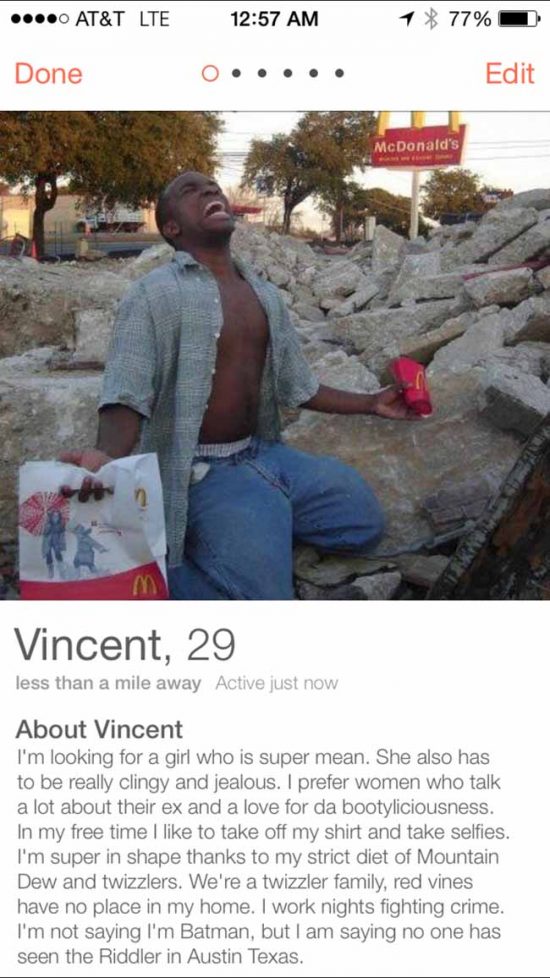The image size is (550, 978).
Task: Go to the last photo page dot
Action: pyautogui.click(x=339, y=74)
